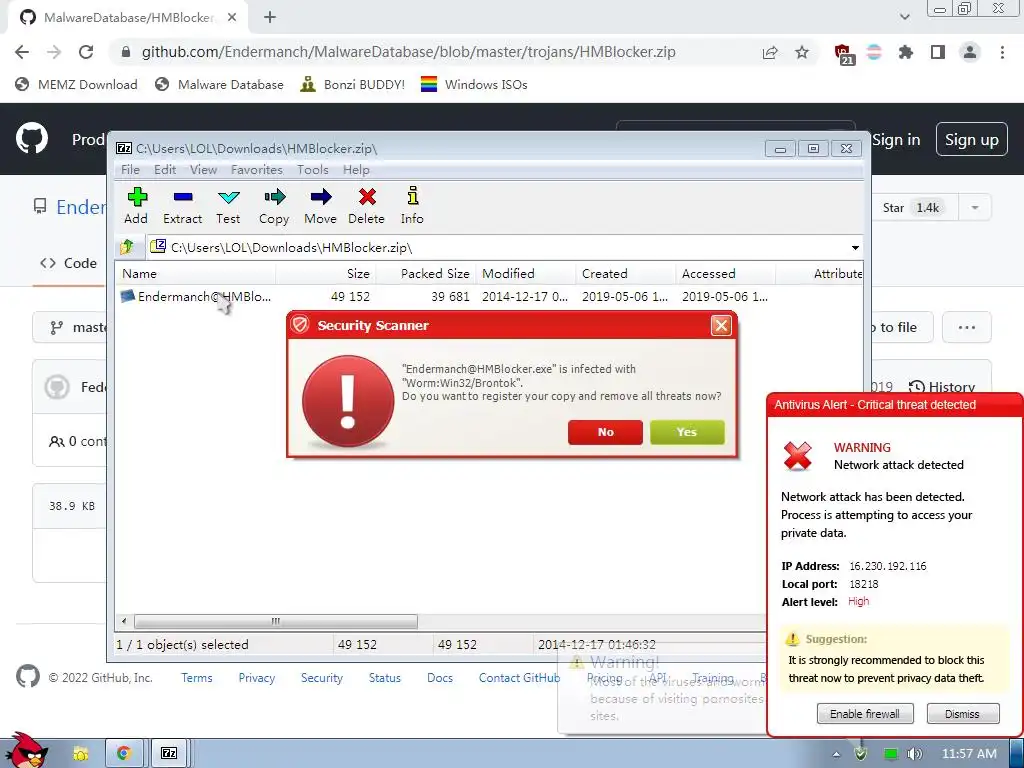Open the Tools menu in 7-Zip
Viewport: 1024px width, 768px height.
[313, 170]
